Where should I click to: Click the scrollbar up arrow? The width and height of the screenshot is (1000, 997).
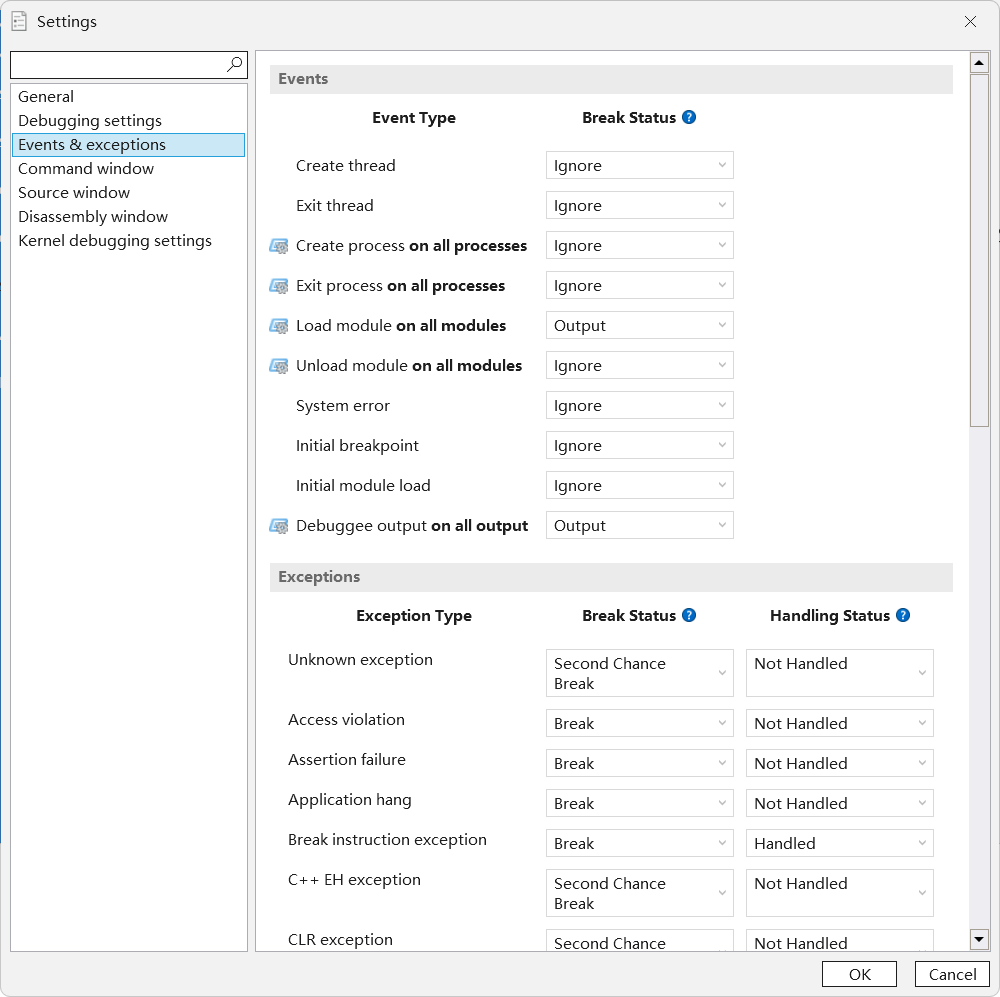[x=979, y=63]
